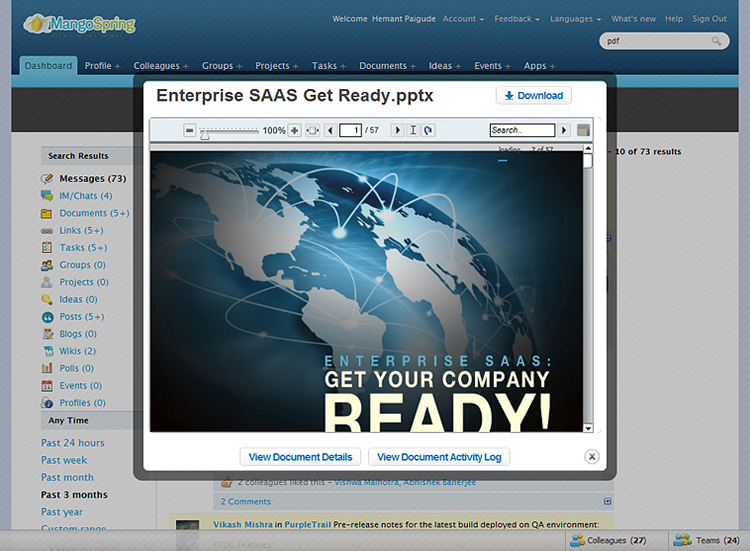Screen dimensions: 750x551
Task: Open the Feedback dropdown
Action: tap(517, 19)
